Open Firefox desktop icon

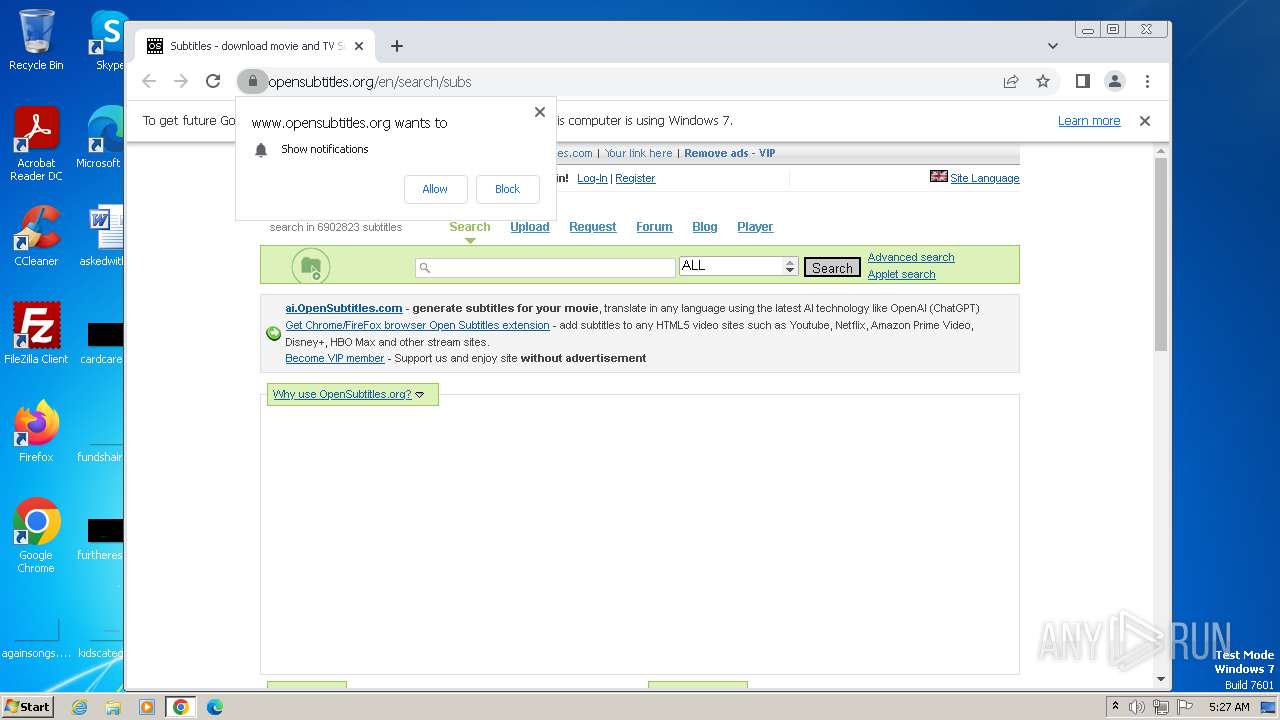pyautogui.click(x=36, y=432)
